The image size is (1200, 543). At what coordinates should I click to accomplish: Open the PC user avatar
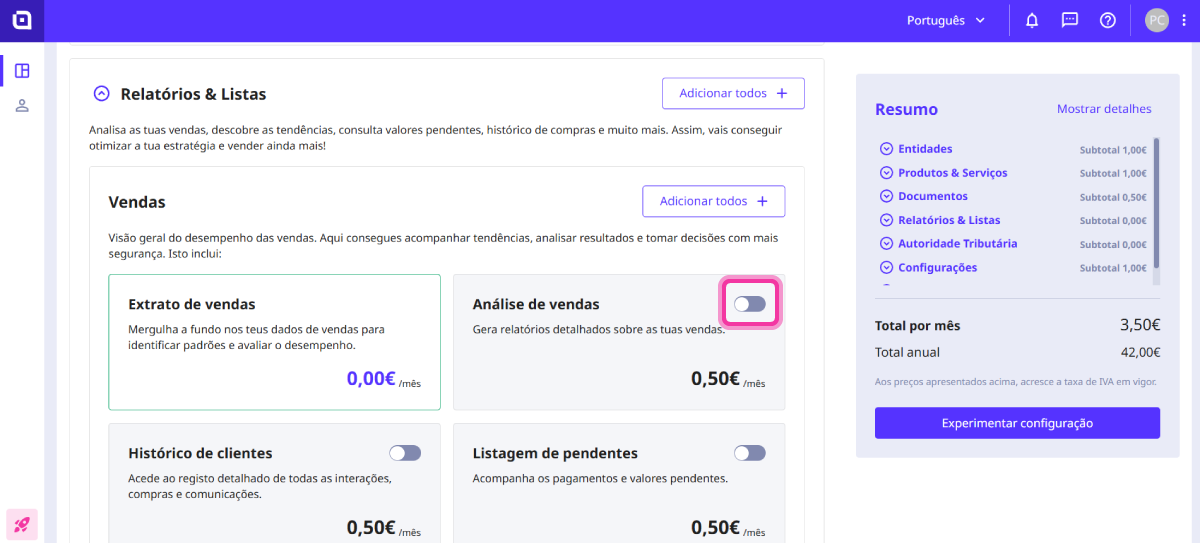(x=1156, y=20)
